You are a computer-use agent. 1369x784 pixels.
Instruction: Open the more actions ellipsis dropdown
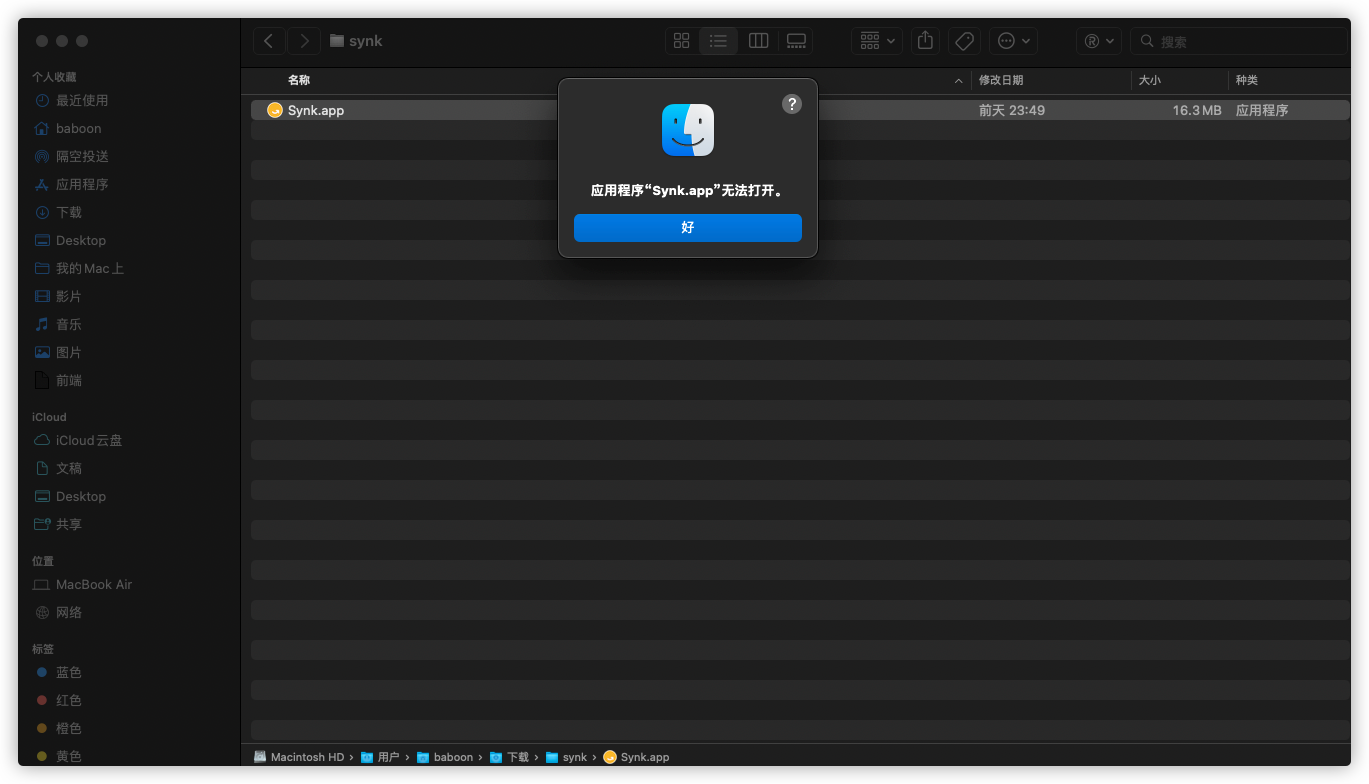click(1013, 40)
